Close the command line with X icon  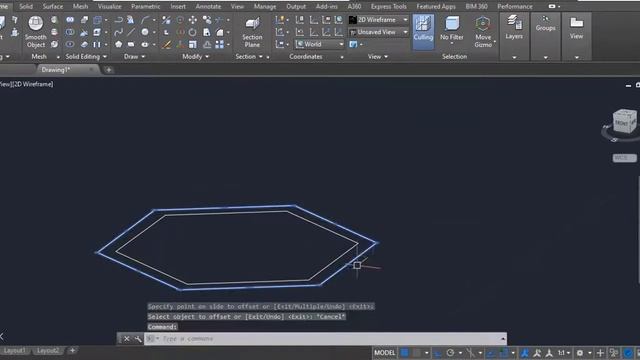(127, 339)
